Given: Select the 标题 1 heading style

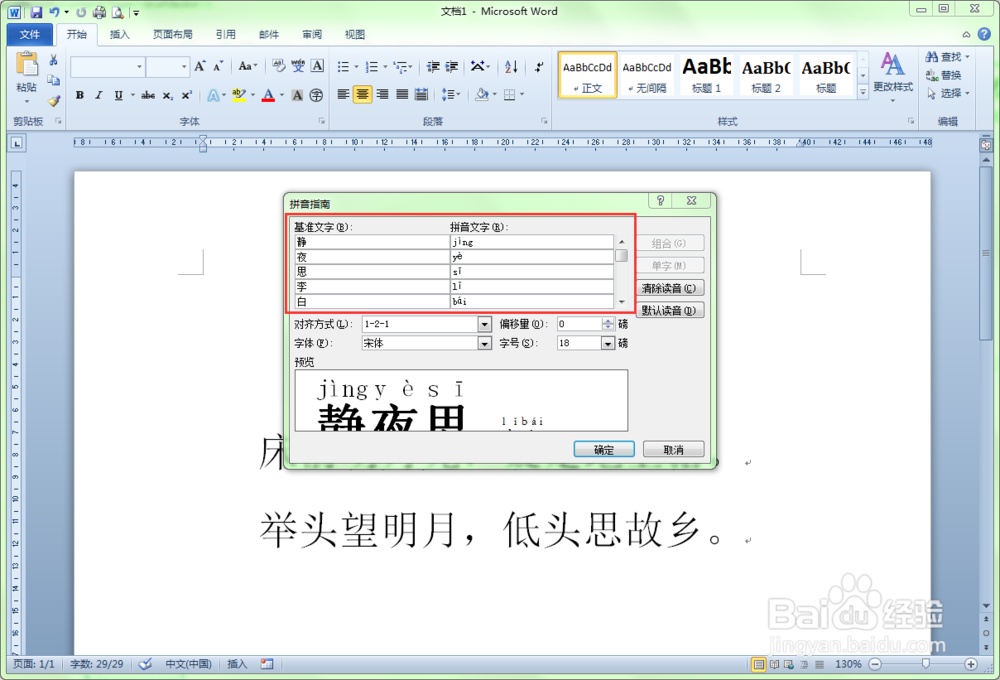Looking at the screenshot, I should [706, 75].
